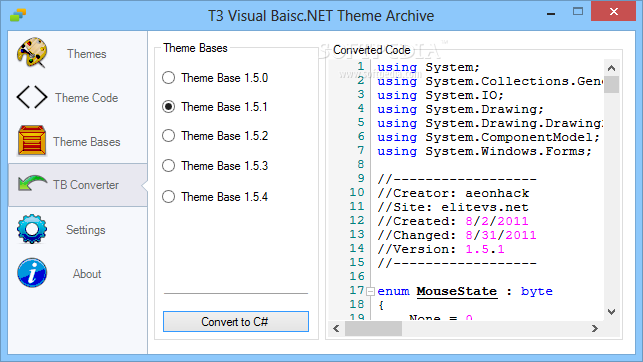The height and width of the screenshot is (362, 643).
Task: Click the About info icon
Action: [x=32, y=273]
